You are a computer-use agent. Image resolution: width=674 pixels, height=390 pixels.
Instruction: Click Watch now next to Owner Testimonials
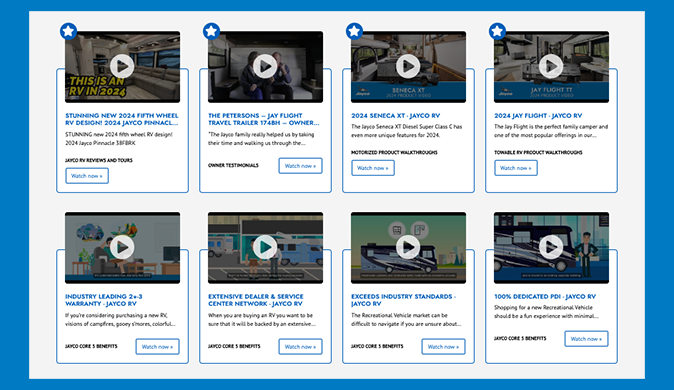point(300,166)
